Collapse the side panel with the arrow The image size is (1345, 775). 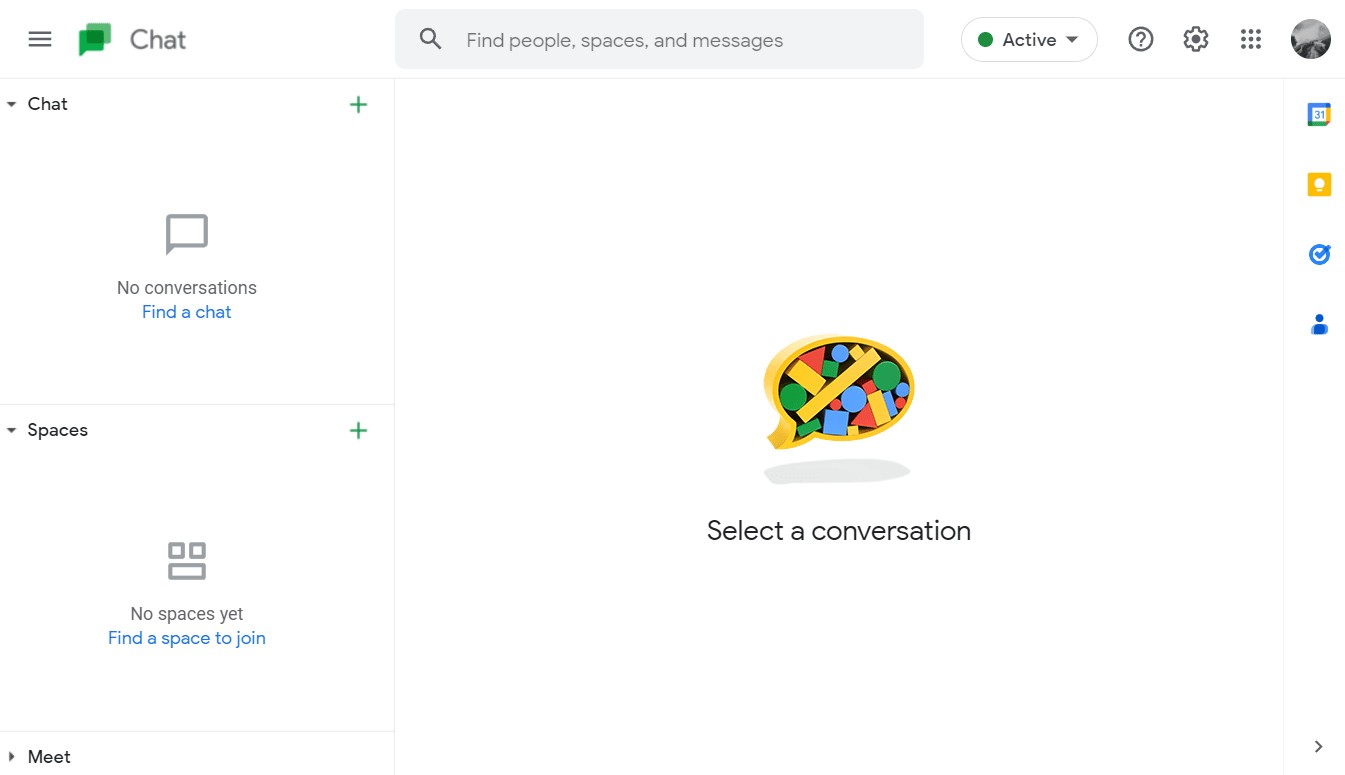pos(1317,746)
